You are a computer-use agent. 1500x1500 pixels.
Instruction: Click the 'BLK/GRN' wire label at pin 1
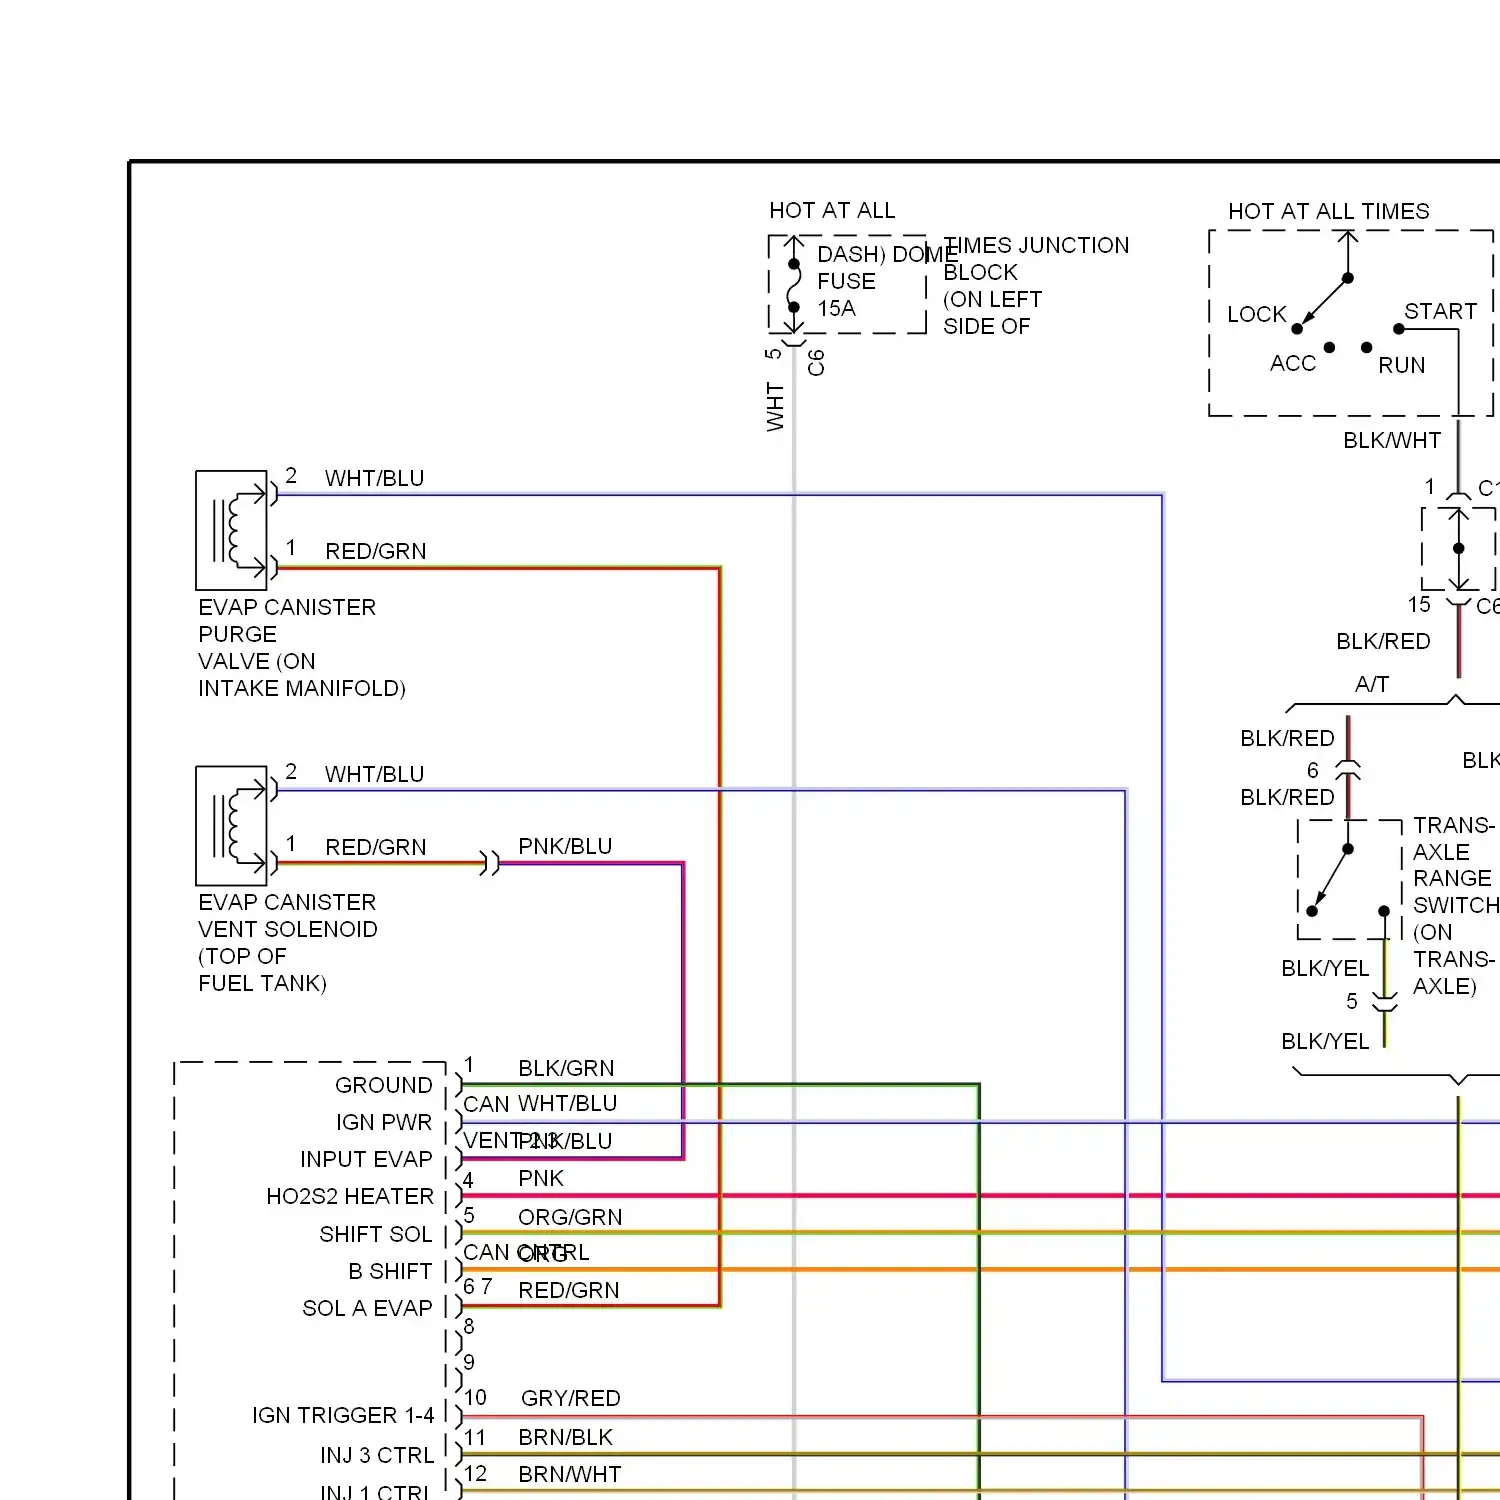click(566, 1068)
